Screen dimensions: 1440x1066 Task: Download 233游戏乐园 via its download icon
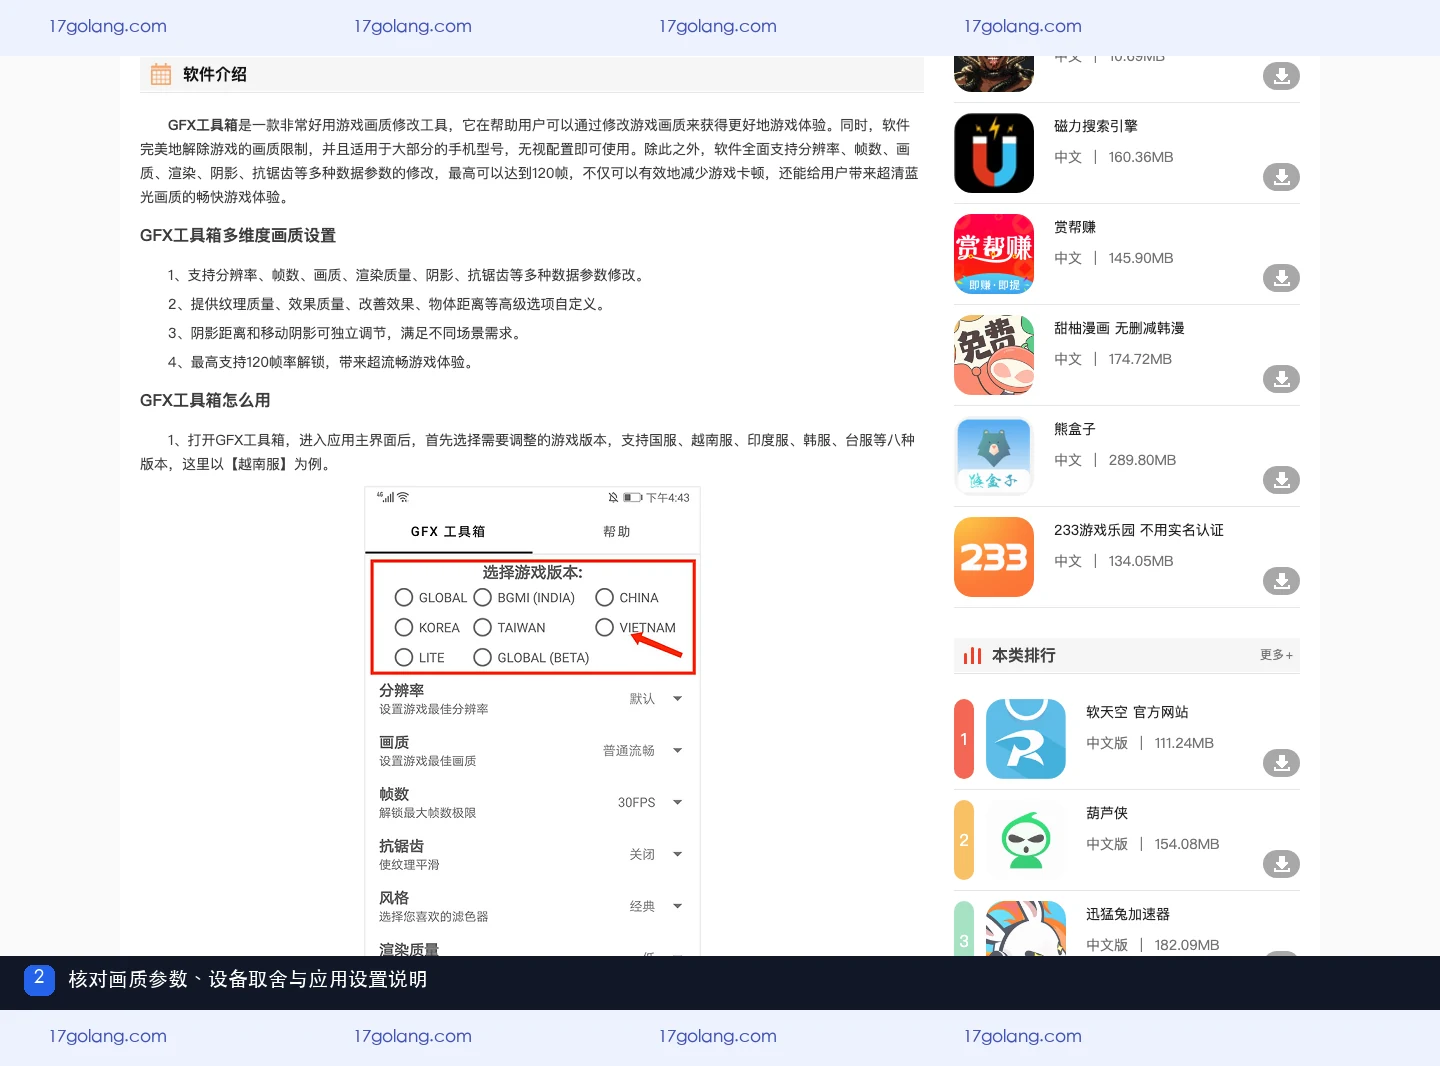1281,581
